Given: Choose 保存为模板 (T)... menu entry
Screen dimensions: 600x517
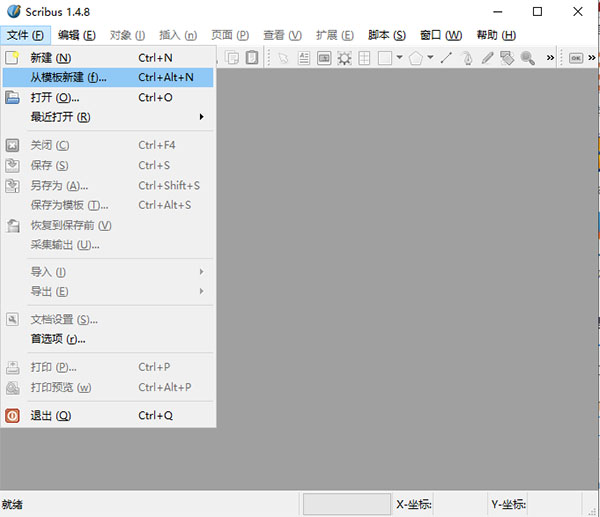Looking at the screenshot, I should pyautogui.click(x=108, y=205).
